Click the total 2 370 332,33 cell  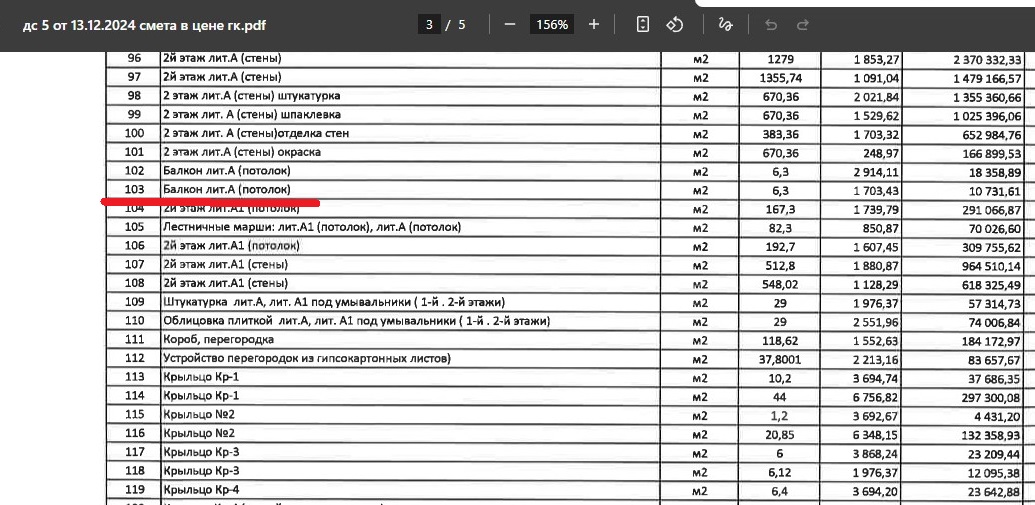pyautogui.click(x=987, y=60)
